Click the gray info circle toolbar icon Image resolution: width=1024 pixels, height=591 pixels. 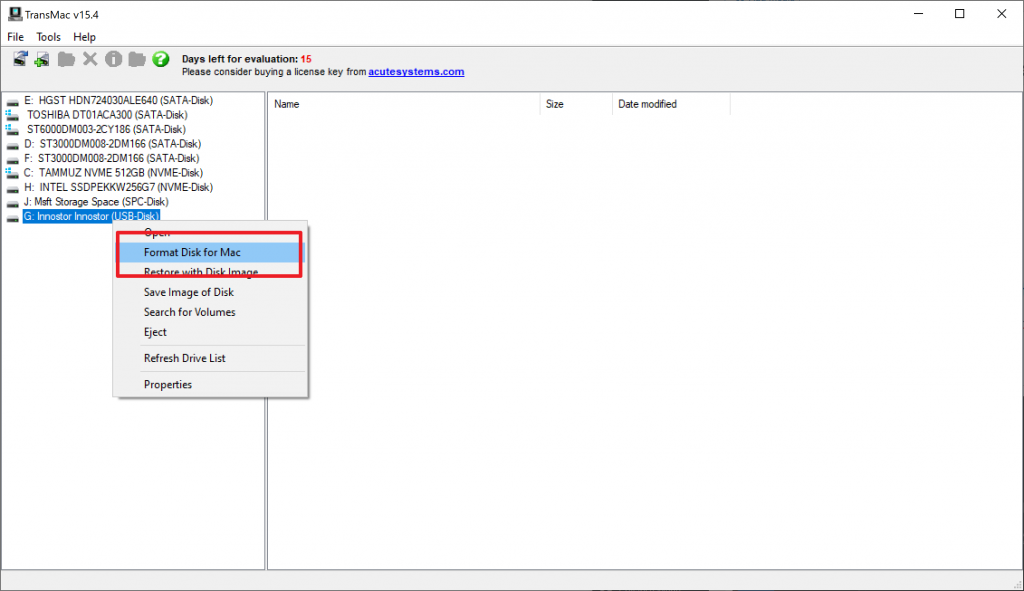click(113, 59)
